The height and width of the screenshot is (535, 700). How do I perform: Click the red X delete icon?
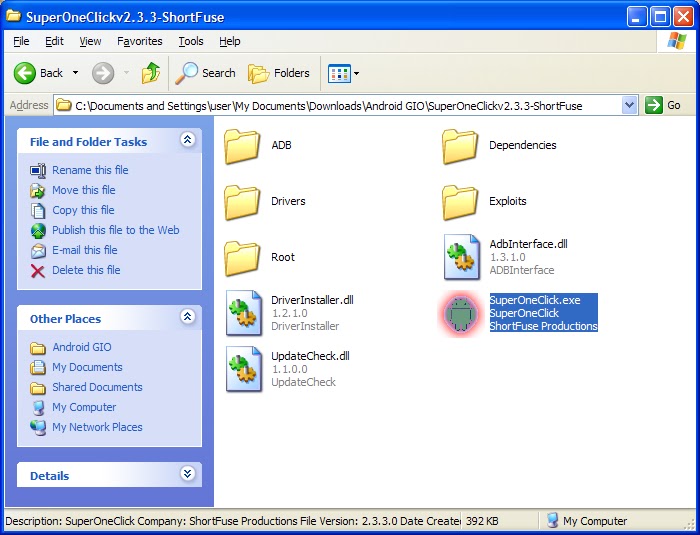[38, 271]
